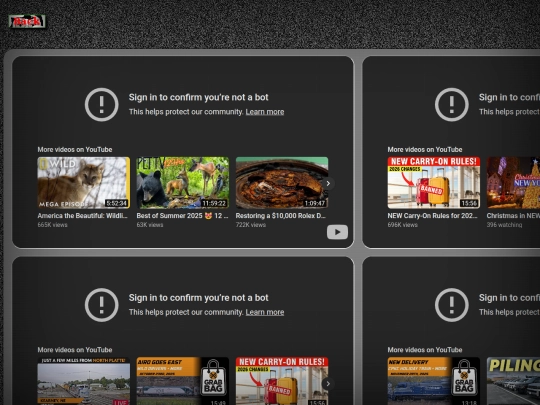Image resolution: width=540 pixels, height=405 pixels.
Task: Click exclamation warning icon in bottom-left panel
Action: [x=102, y=305]
